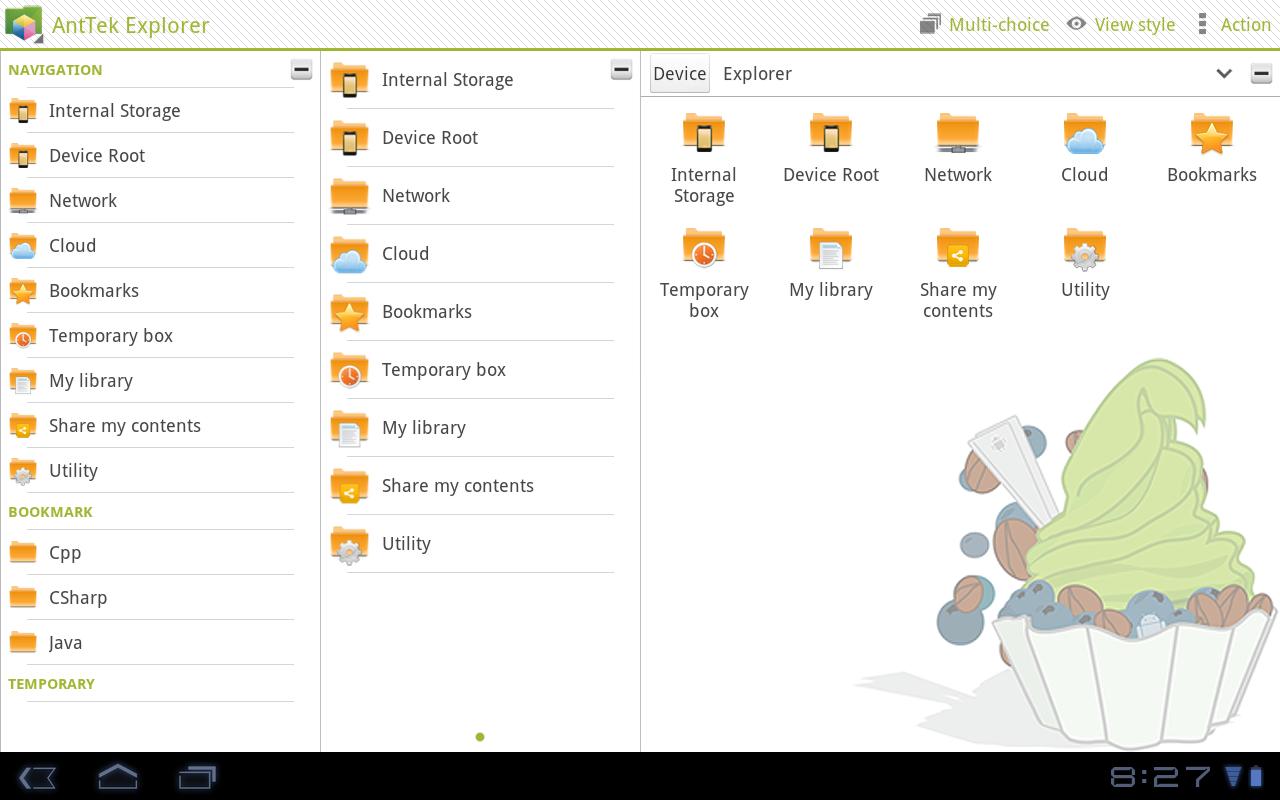Click the NAVIGATION section header
The image size is (1280, 800).
pos(55,70)
